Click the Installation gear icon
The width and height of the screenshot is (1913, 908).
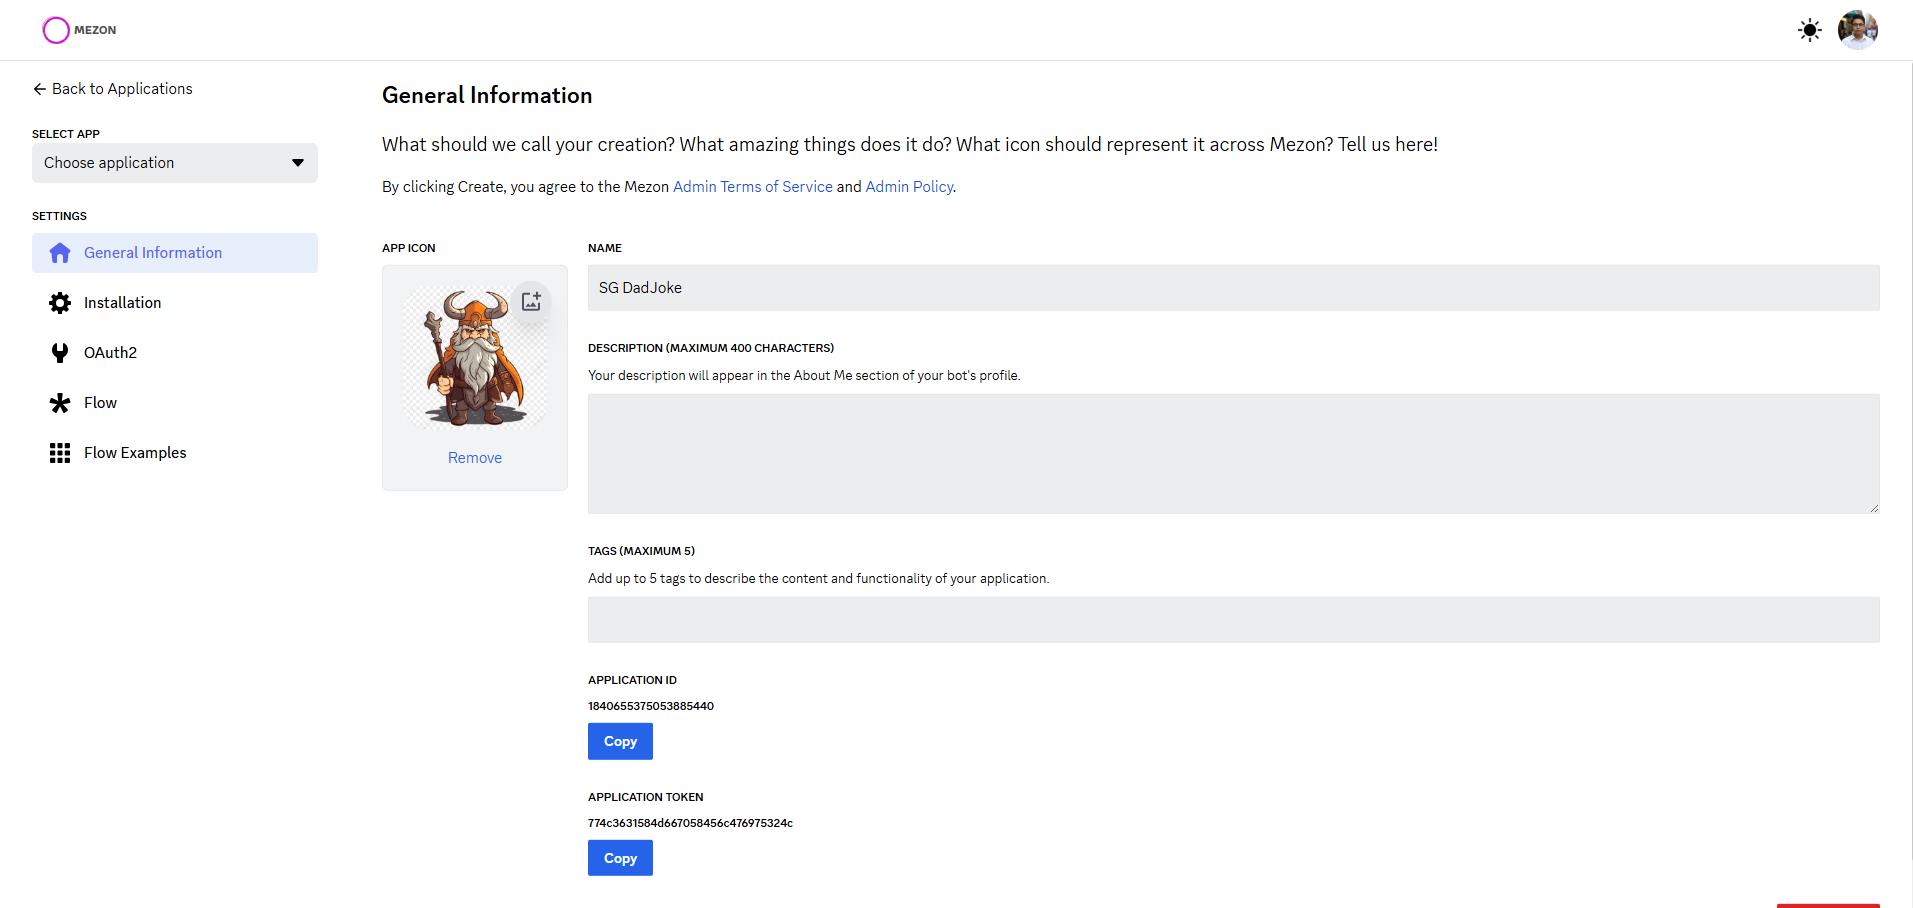(60, 303)
